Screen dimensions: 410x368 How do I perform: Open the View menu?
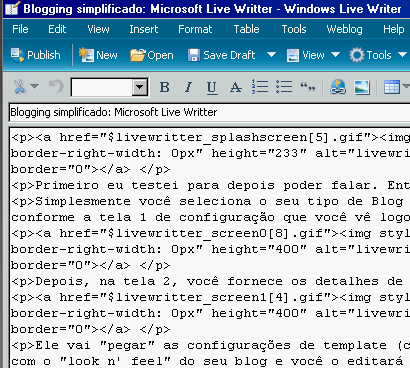98,29
